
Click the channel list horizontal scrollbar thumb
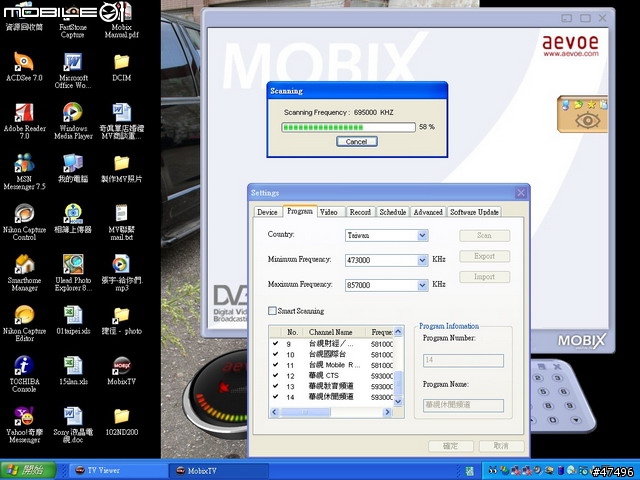(305, 412)
